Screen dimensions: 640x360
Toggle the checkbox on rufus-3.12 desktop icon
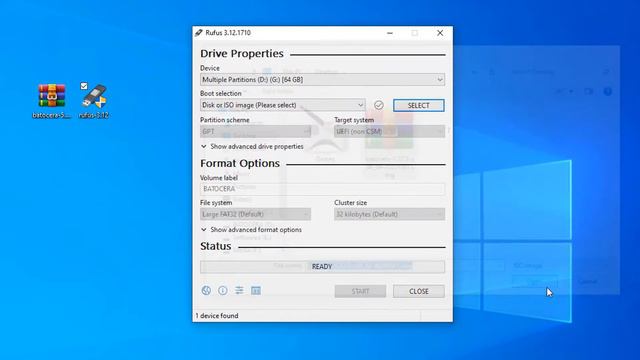tap(84, 86)
